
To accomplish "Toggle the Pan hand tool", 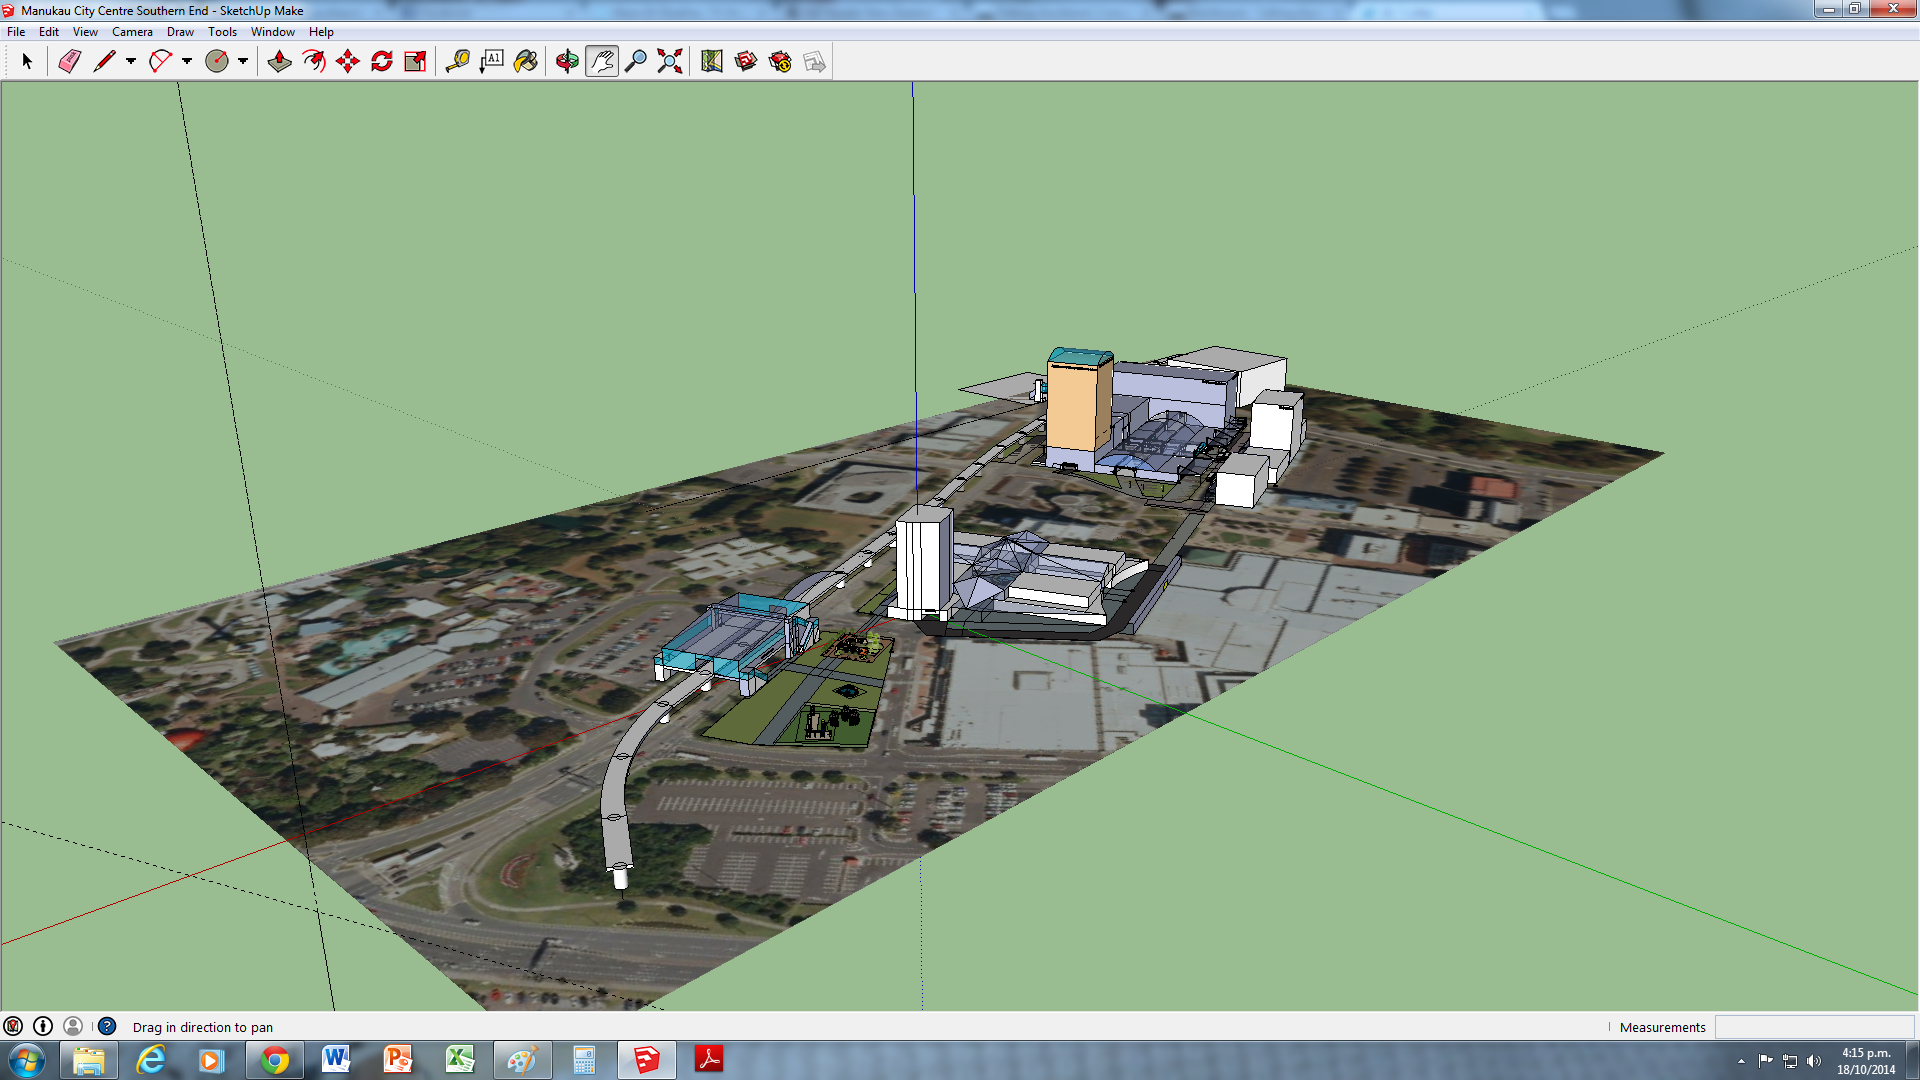I will click(x=602, y=62).
